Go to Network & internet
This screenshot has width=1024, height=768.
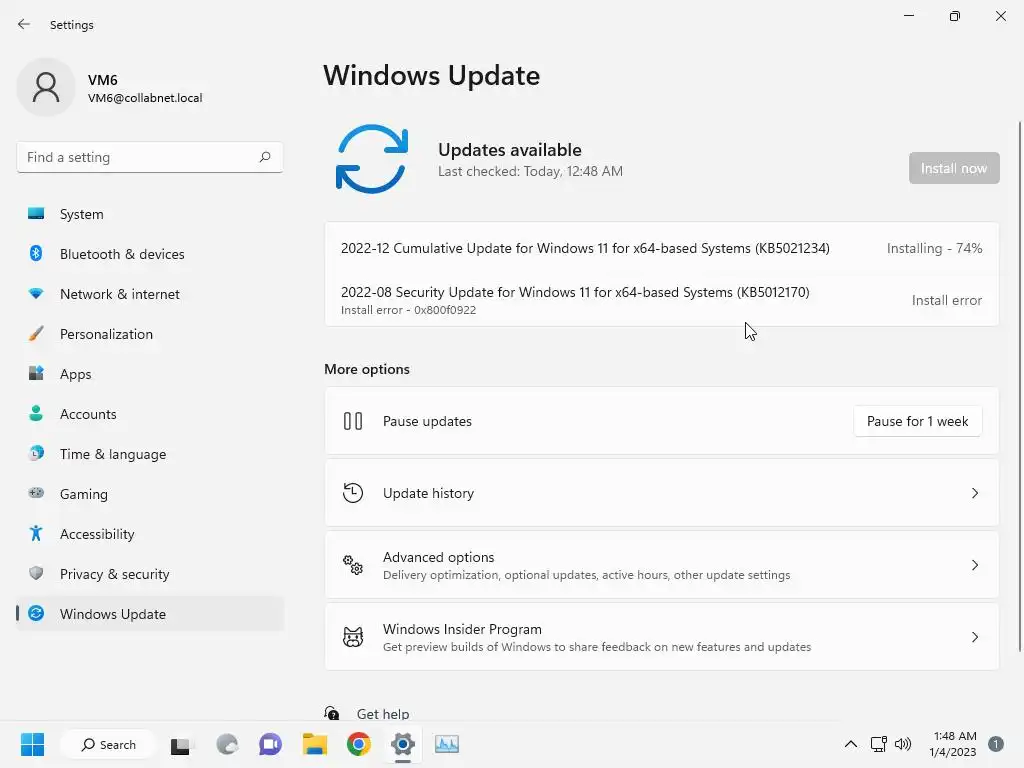(150, 294)
